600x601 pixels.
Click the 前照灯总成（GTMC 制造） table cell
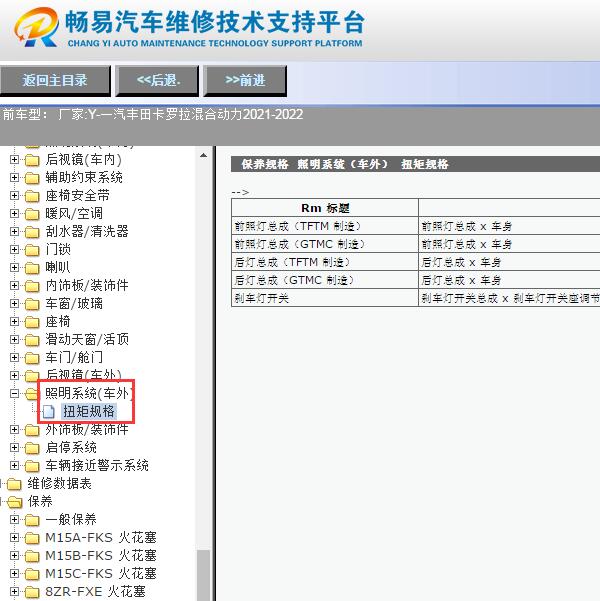pyautogui.click(x=325, y=244)
